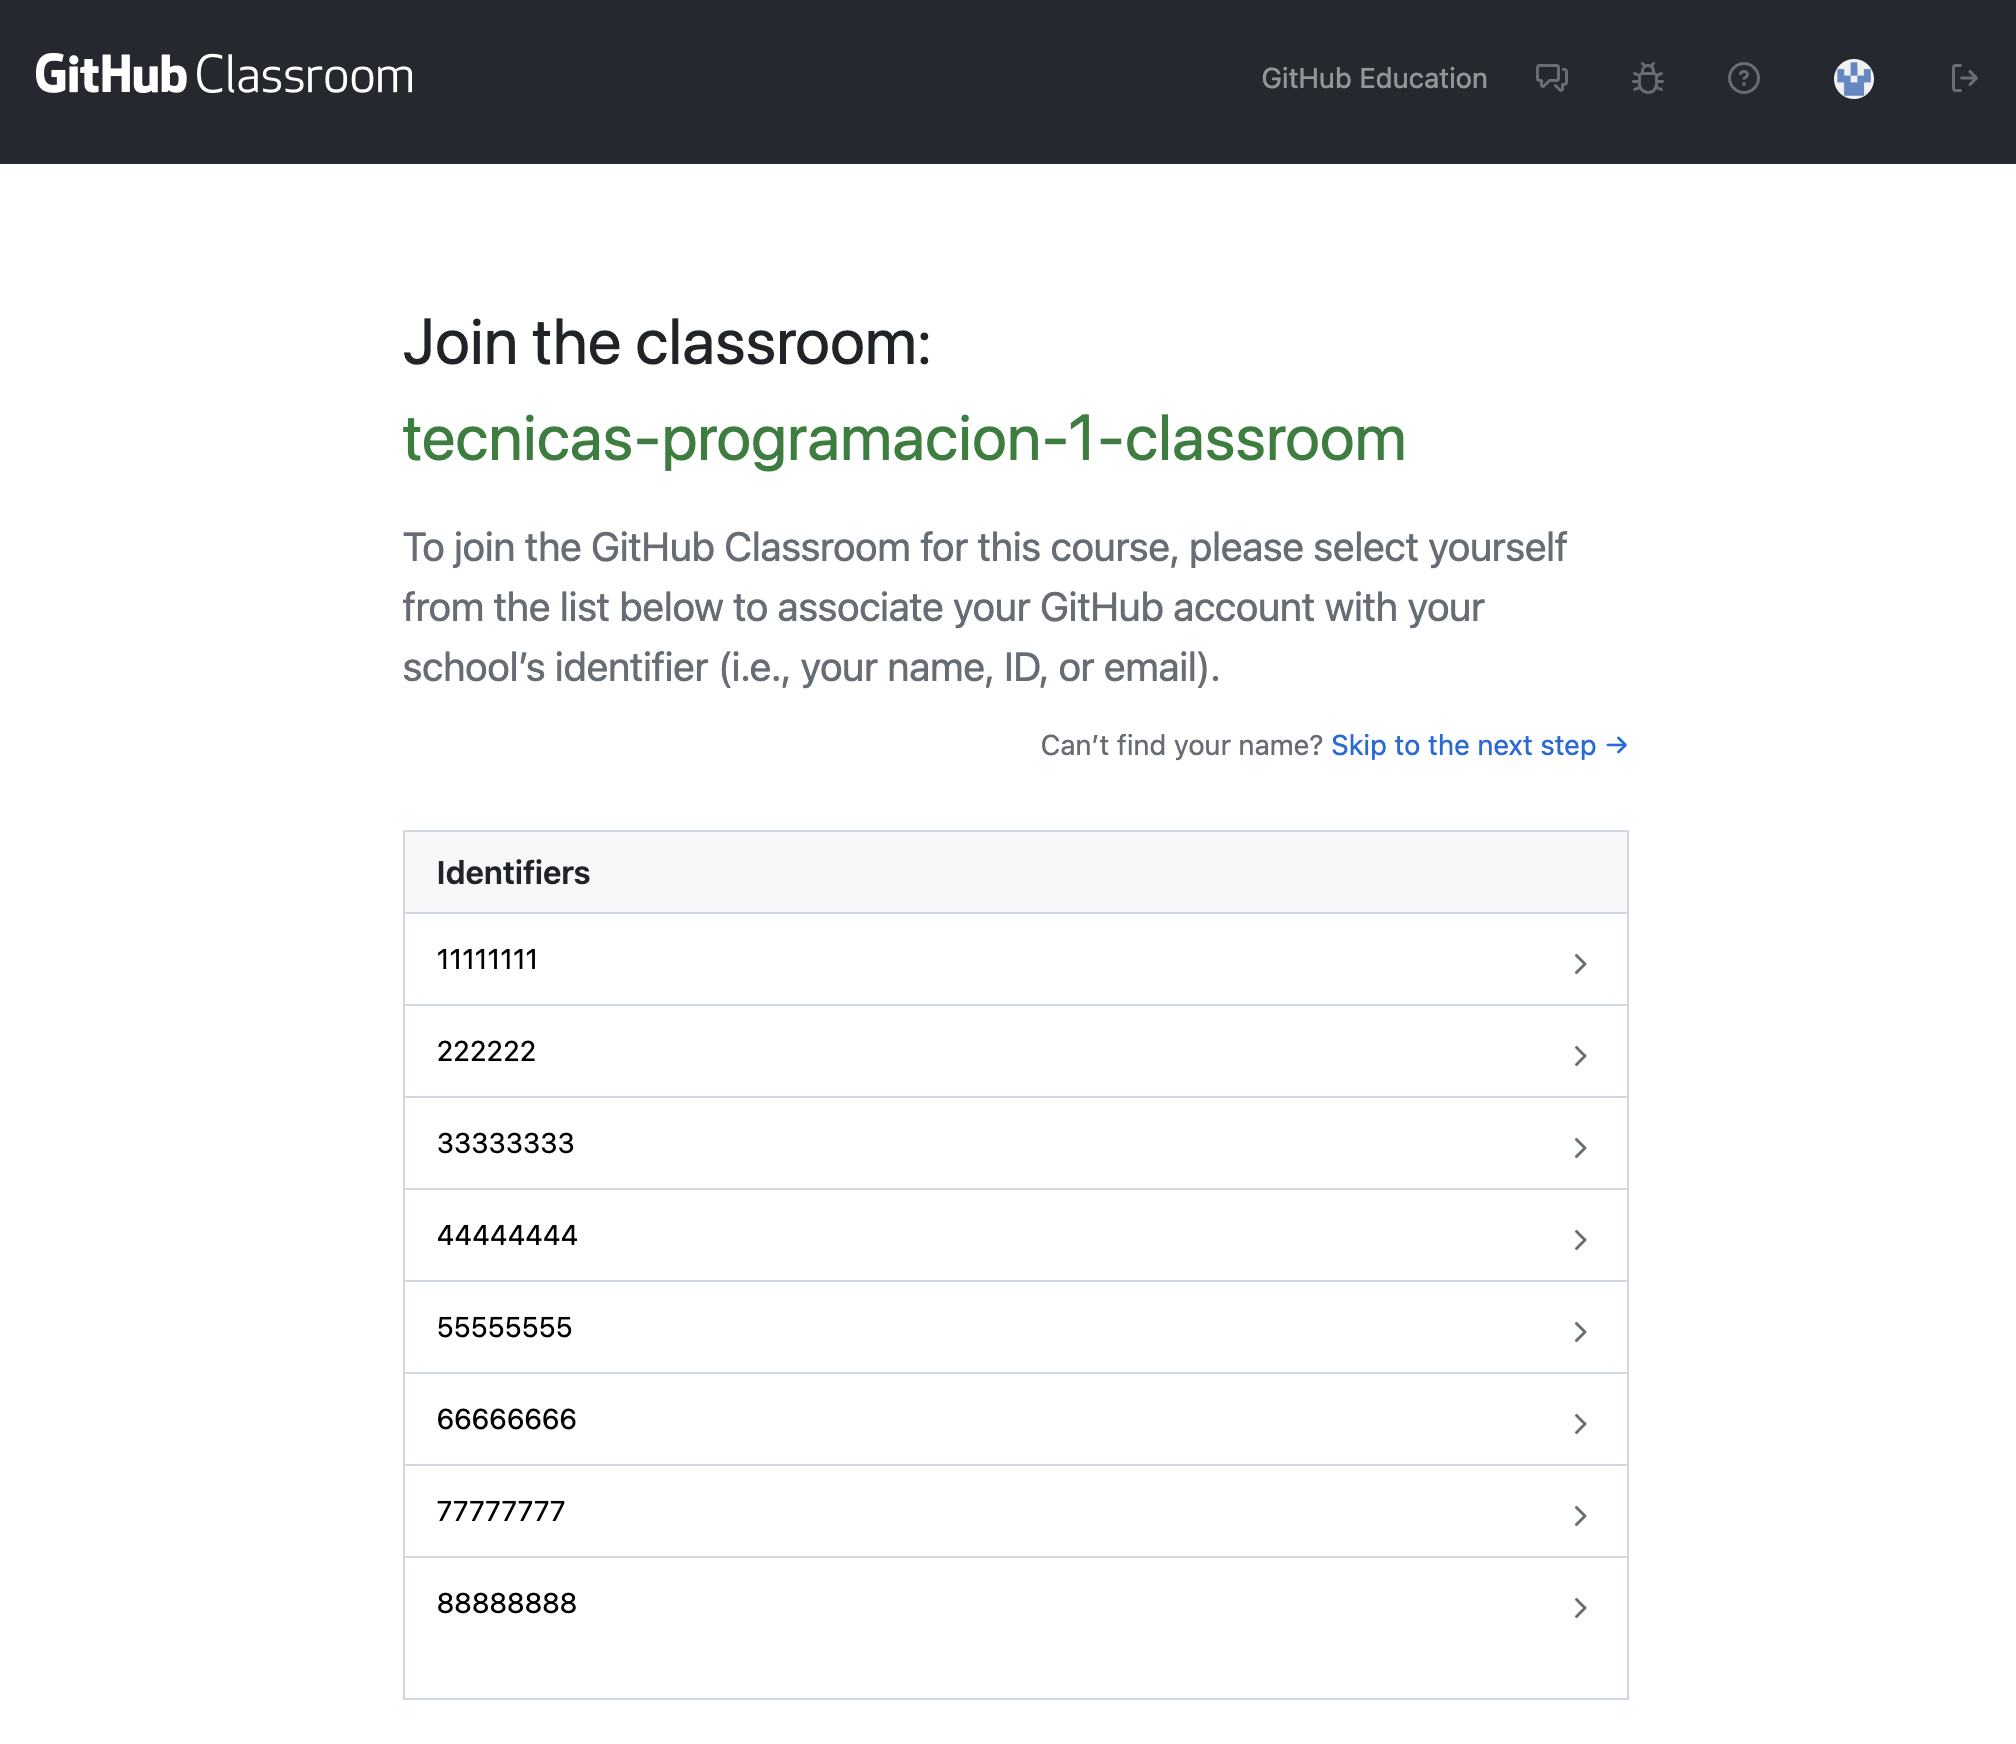Expand chevron on the 44444444 row
This screenshot has width=2016, height=1744.
1580,1239
